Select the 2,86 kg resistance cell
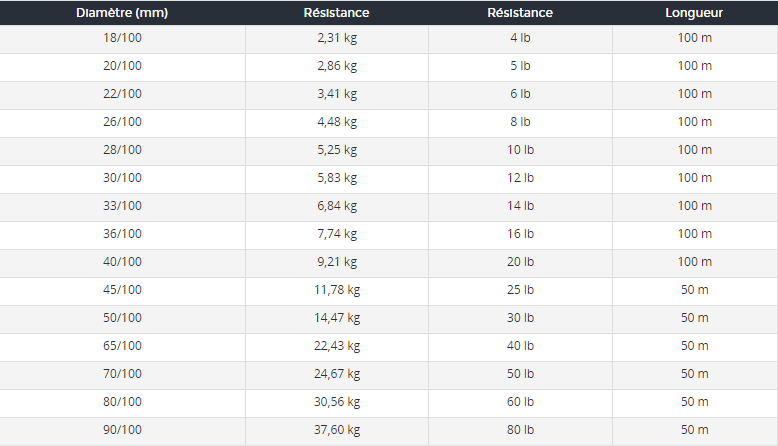The width and height of the screenshot is (778, 446). coord(337,66)
